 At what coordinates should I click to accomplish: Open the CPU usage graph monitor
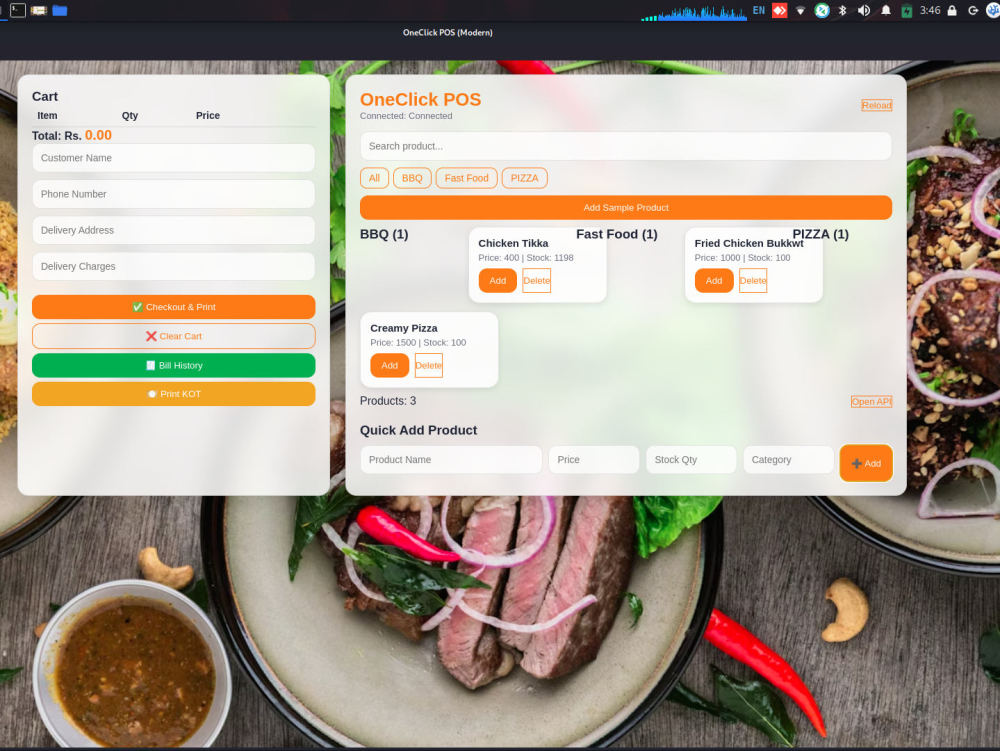694,12
